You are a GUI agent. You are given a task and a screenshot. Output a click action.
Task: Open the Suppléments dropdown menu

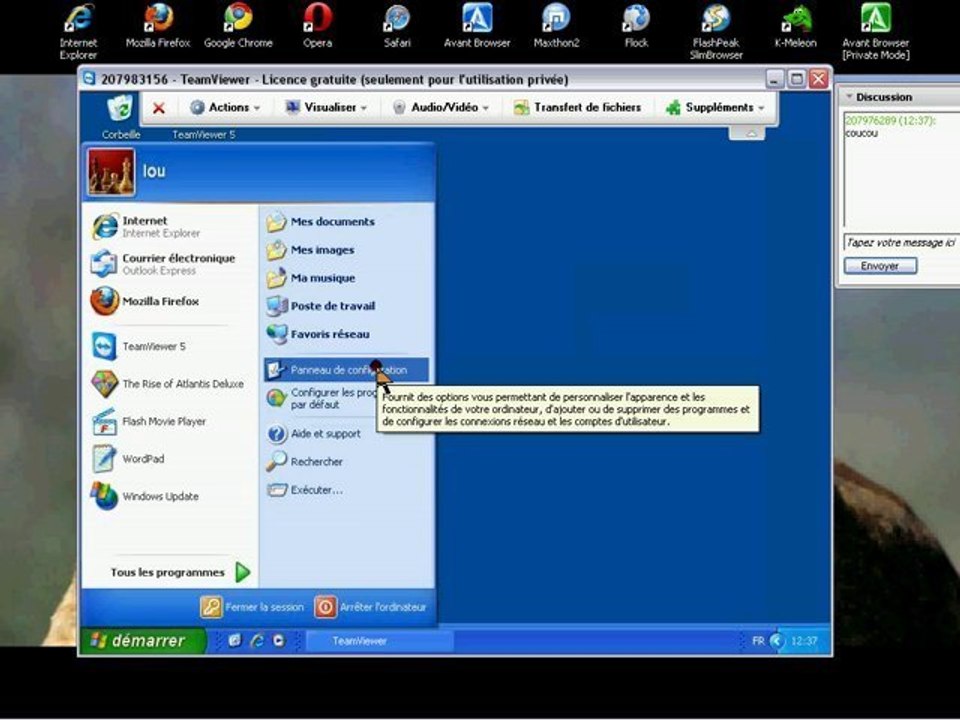(716, 107)
